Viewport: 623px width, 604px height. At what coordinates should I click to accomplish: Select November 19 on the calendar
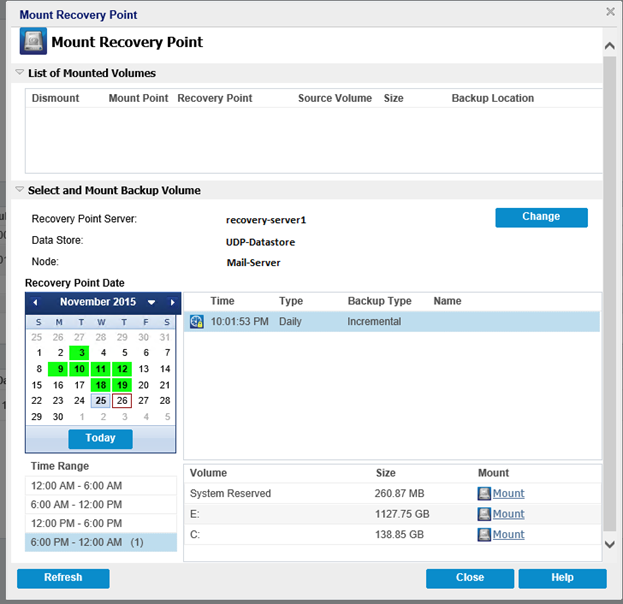coord(122,385)
